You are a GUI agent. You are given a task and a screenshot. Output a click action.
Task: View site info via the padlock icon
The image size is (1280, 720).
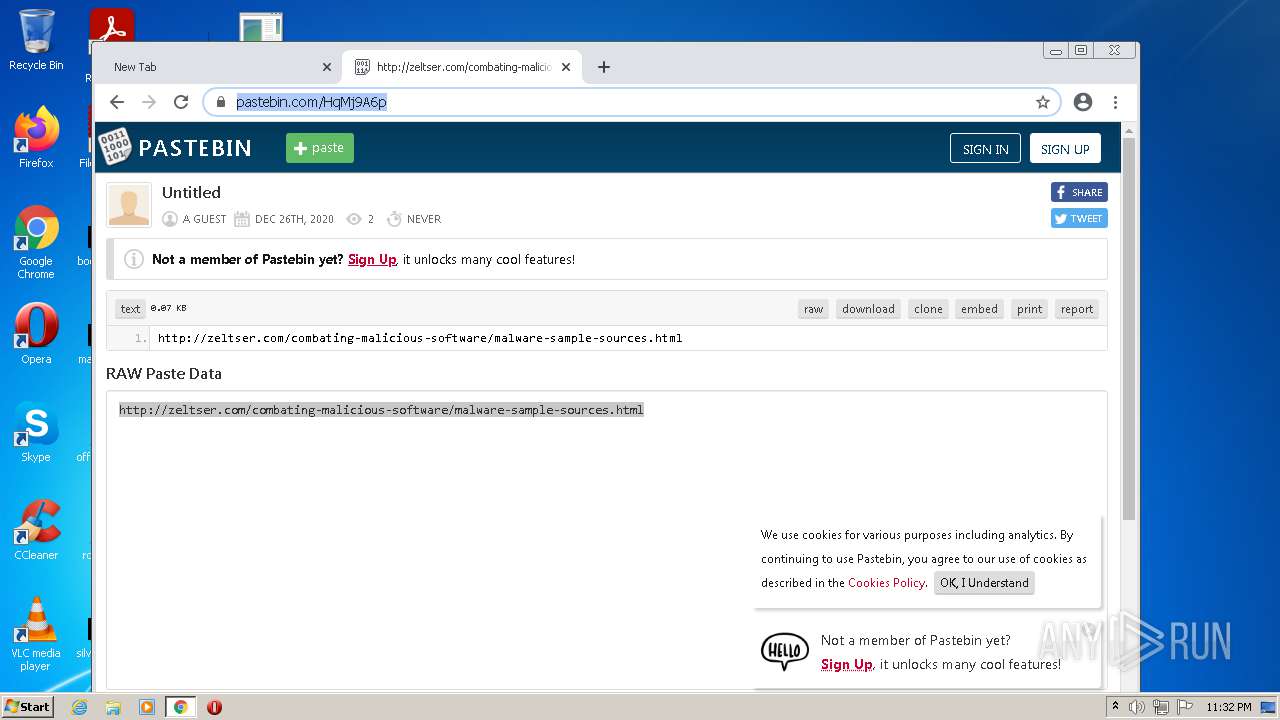(x=220, y=101)
